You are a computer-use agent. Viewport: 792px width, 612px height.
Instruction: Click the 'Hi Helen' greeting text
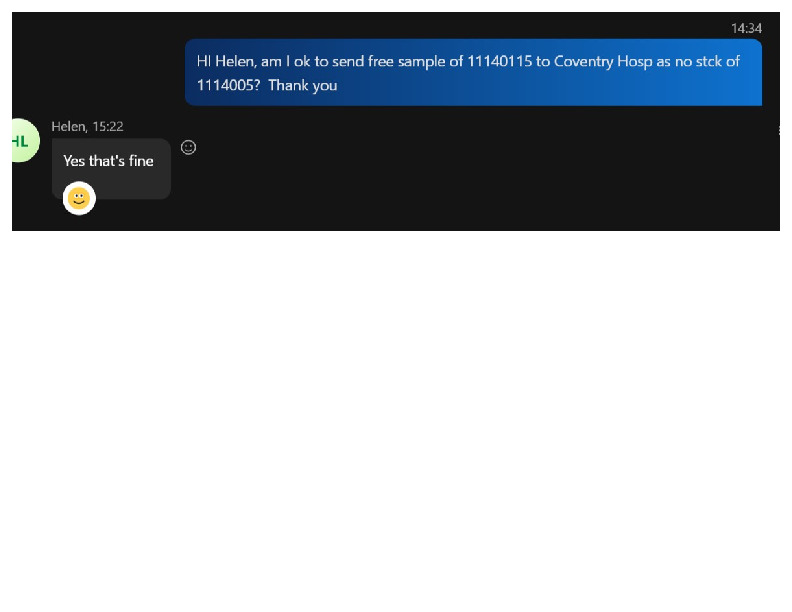pyautogui.click(x=226, y=61)
